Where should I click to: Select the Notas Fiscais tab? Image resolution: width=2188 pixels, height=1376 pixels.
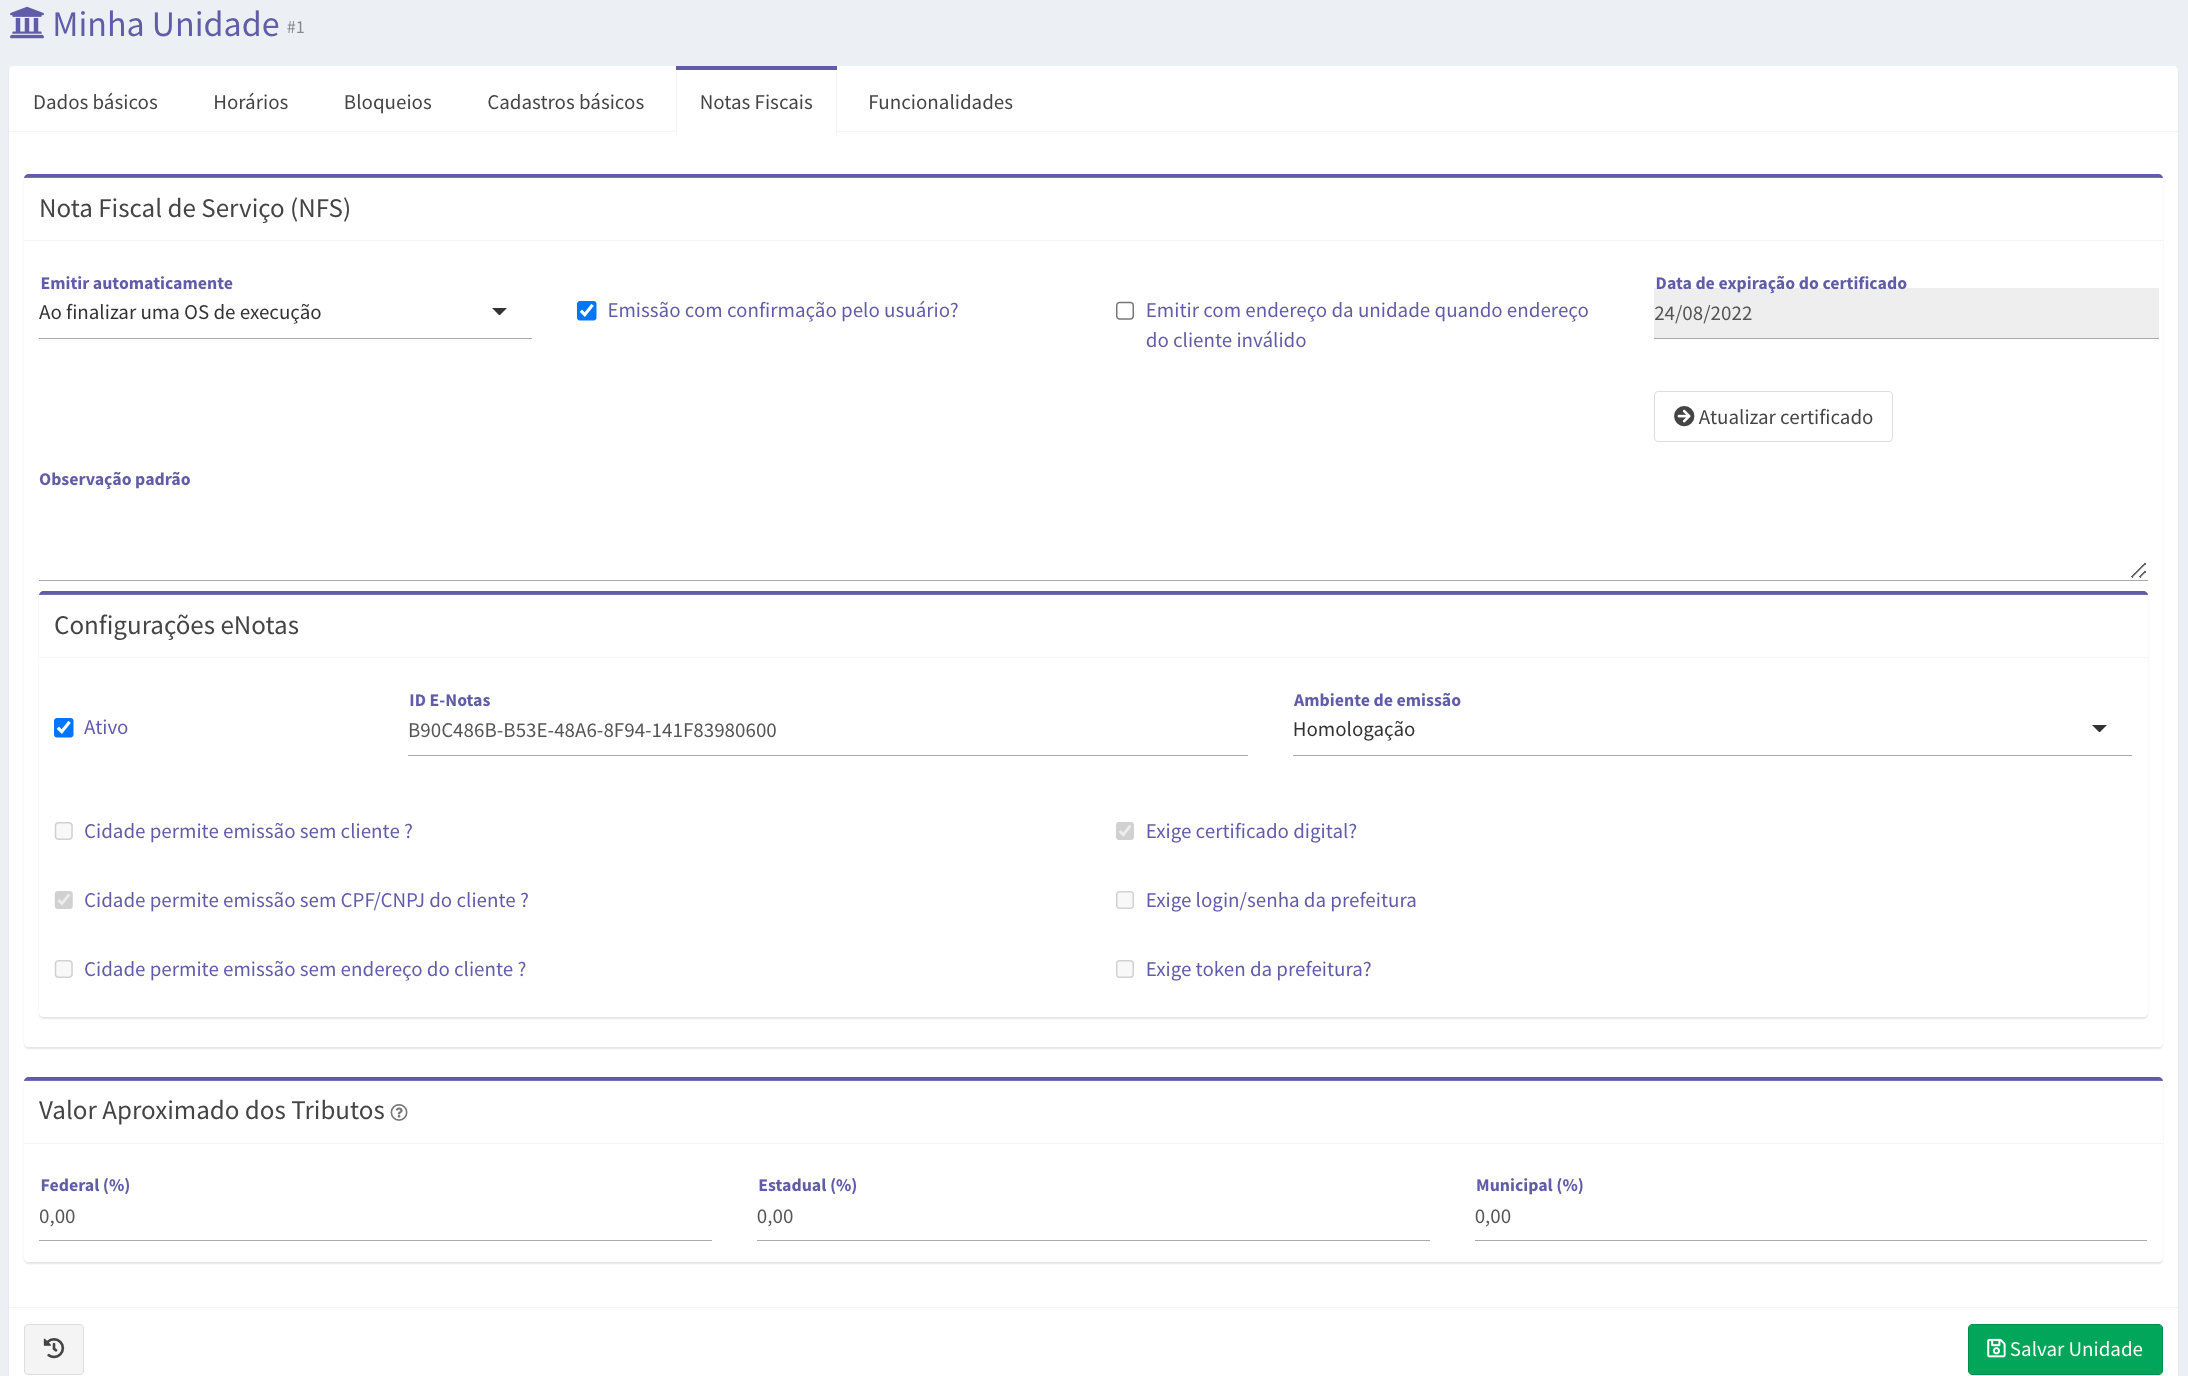pyautogui.click(x=756, y=101)
